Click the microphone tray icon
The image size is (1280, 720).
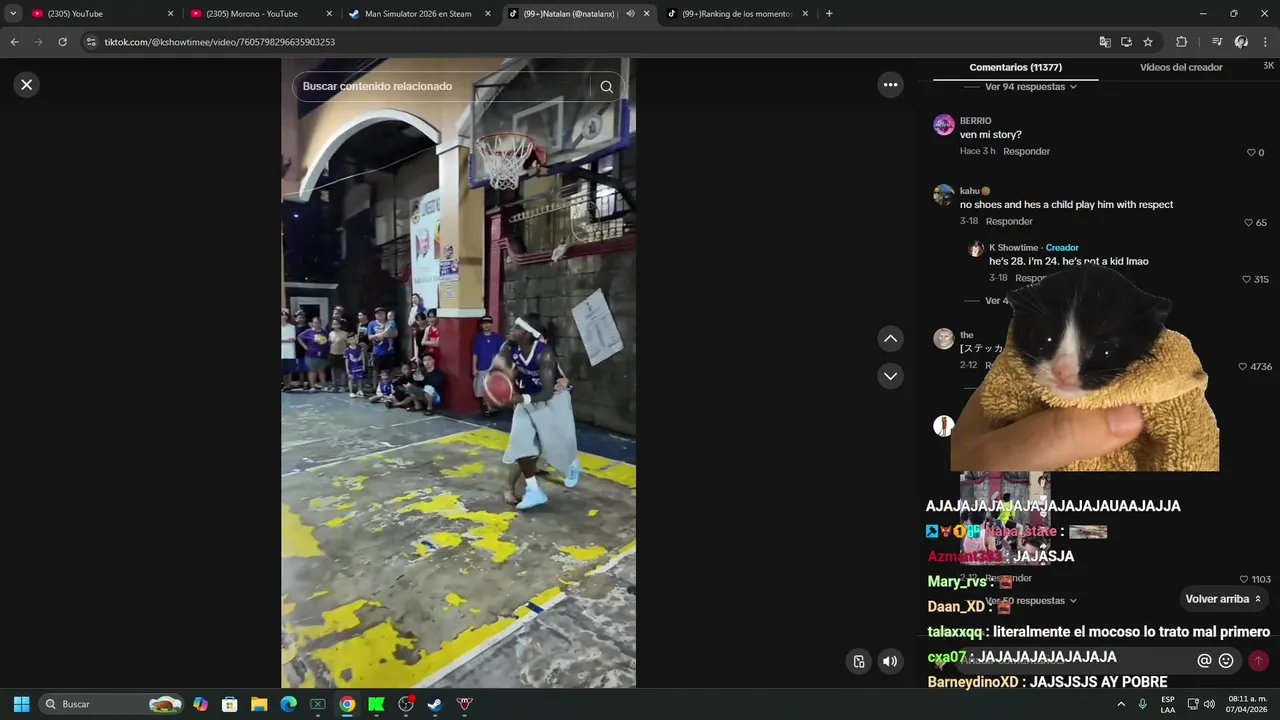click(x=1143, y=704)
